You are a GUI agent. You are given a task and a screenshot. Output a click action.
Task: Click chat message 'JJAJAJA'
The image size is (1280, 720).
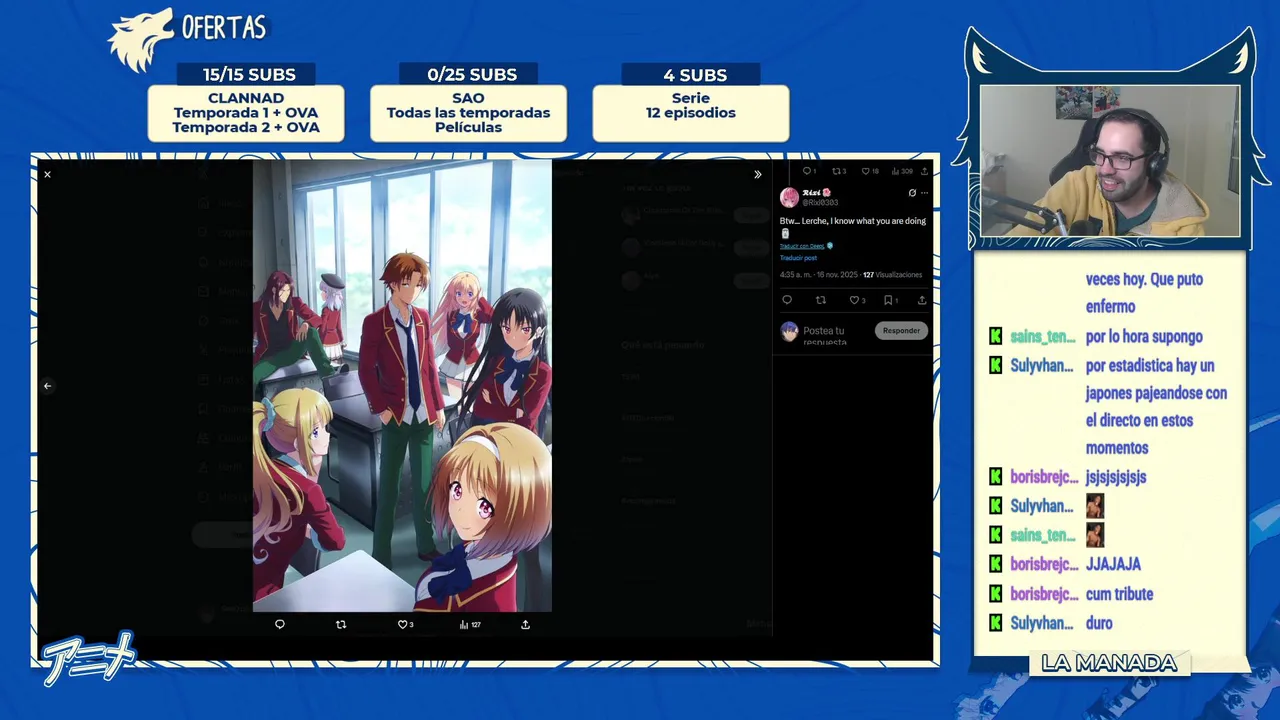pos(1113,565)
